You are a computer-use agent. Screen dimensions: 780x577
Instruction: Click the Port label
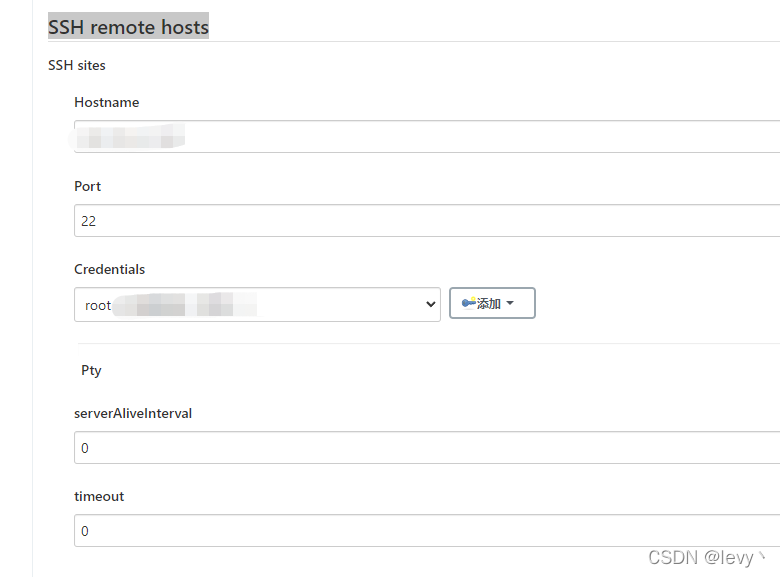pyautogui.click(x=87, y=186)
